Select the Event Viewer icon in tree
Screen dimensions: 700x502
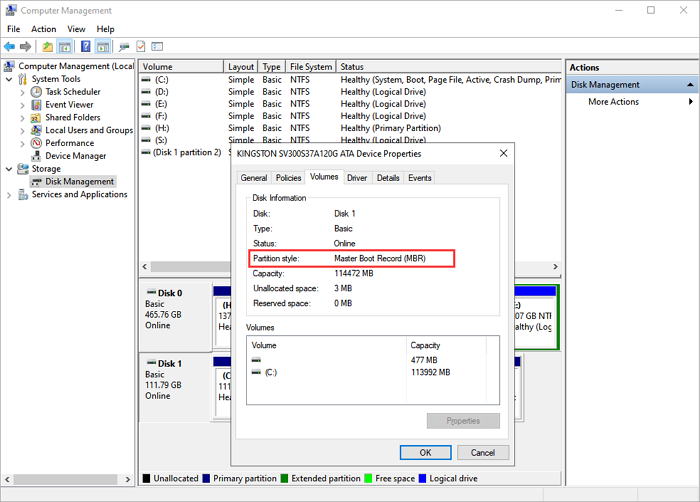[36, 105]
